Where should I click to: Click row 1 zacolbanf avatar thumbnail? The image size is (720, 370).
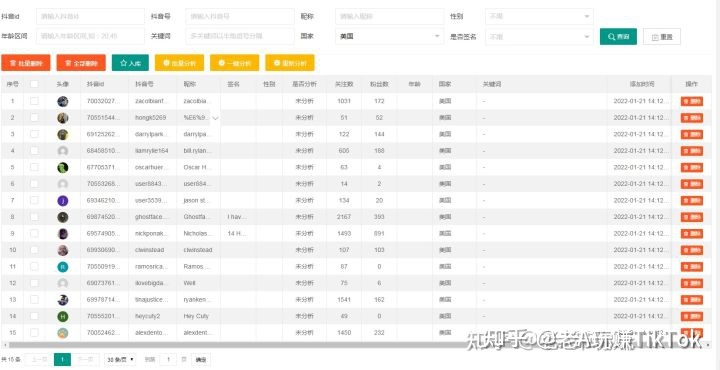tap(62, 101)
